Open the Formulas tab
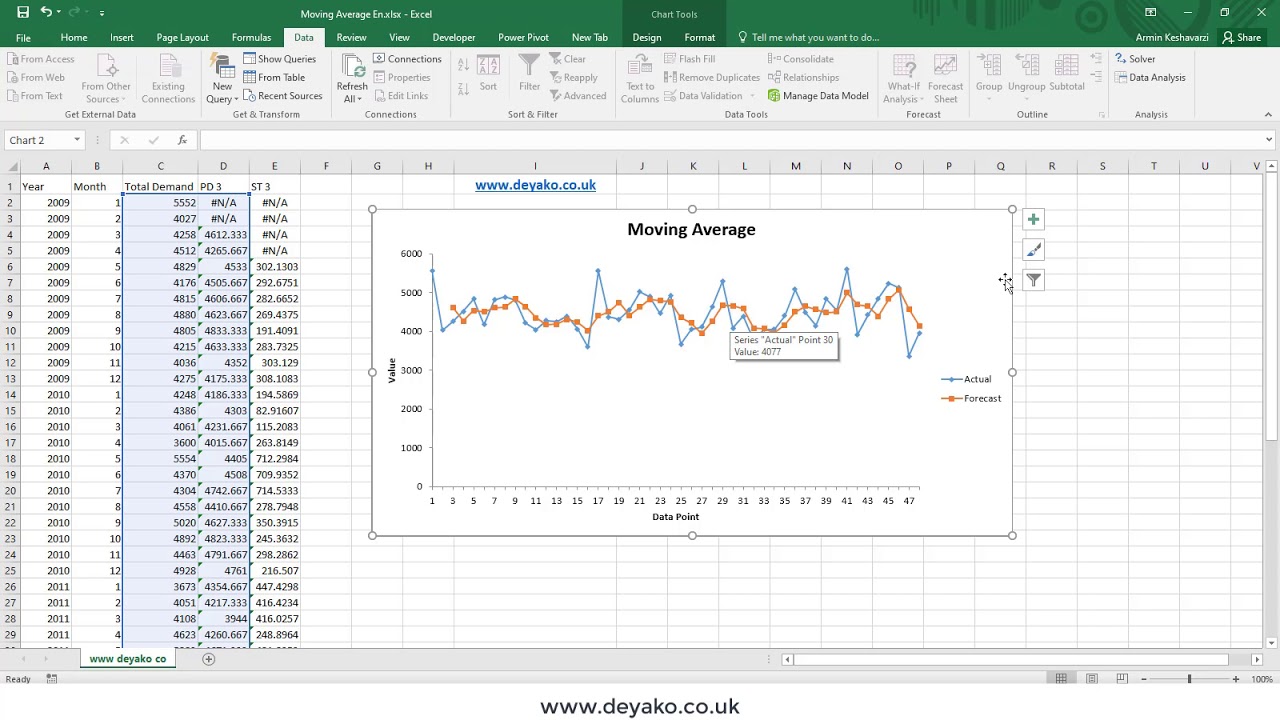The height and width of the screenshot is (720, 1280). [251, 38]
